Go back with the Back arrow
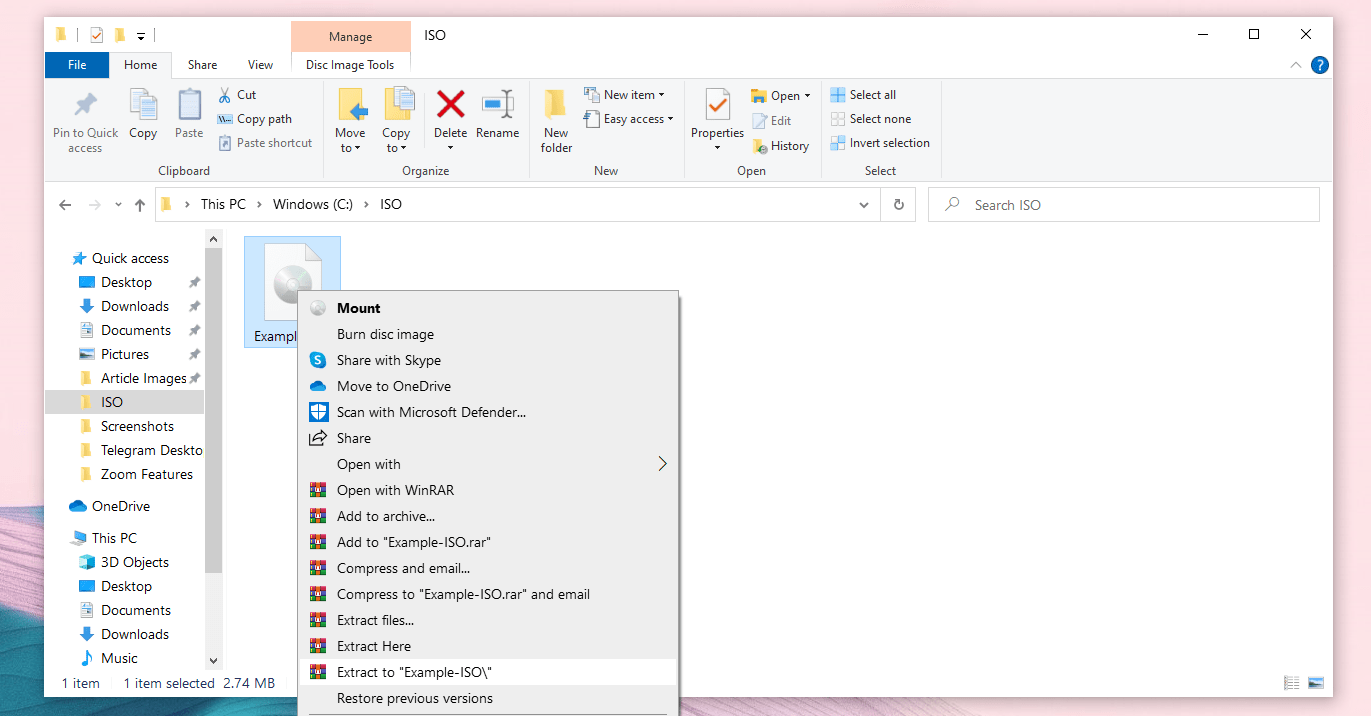The width and height of the screenshot is (1371, 716). [x=65, y=205]
